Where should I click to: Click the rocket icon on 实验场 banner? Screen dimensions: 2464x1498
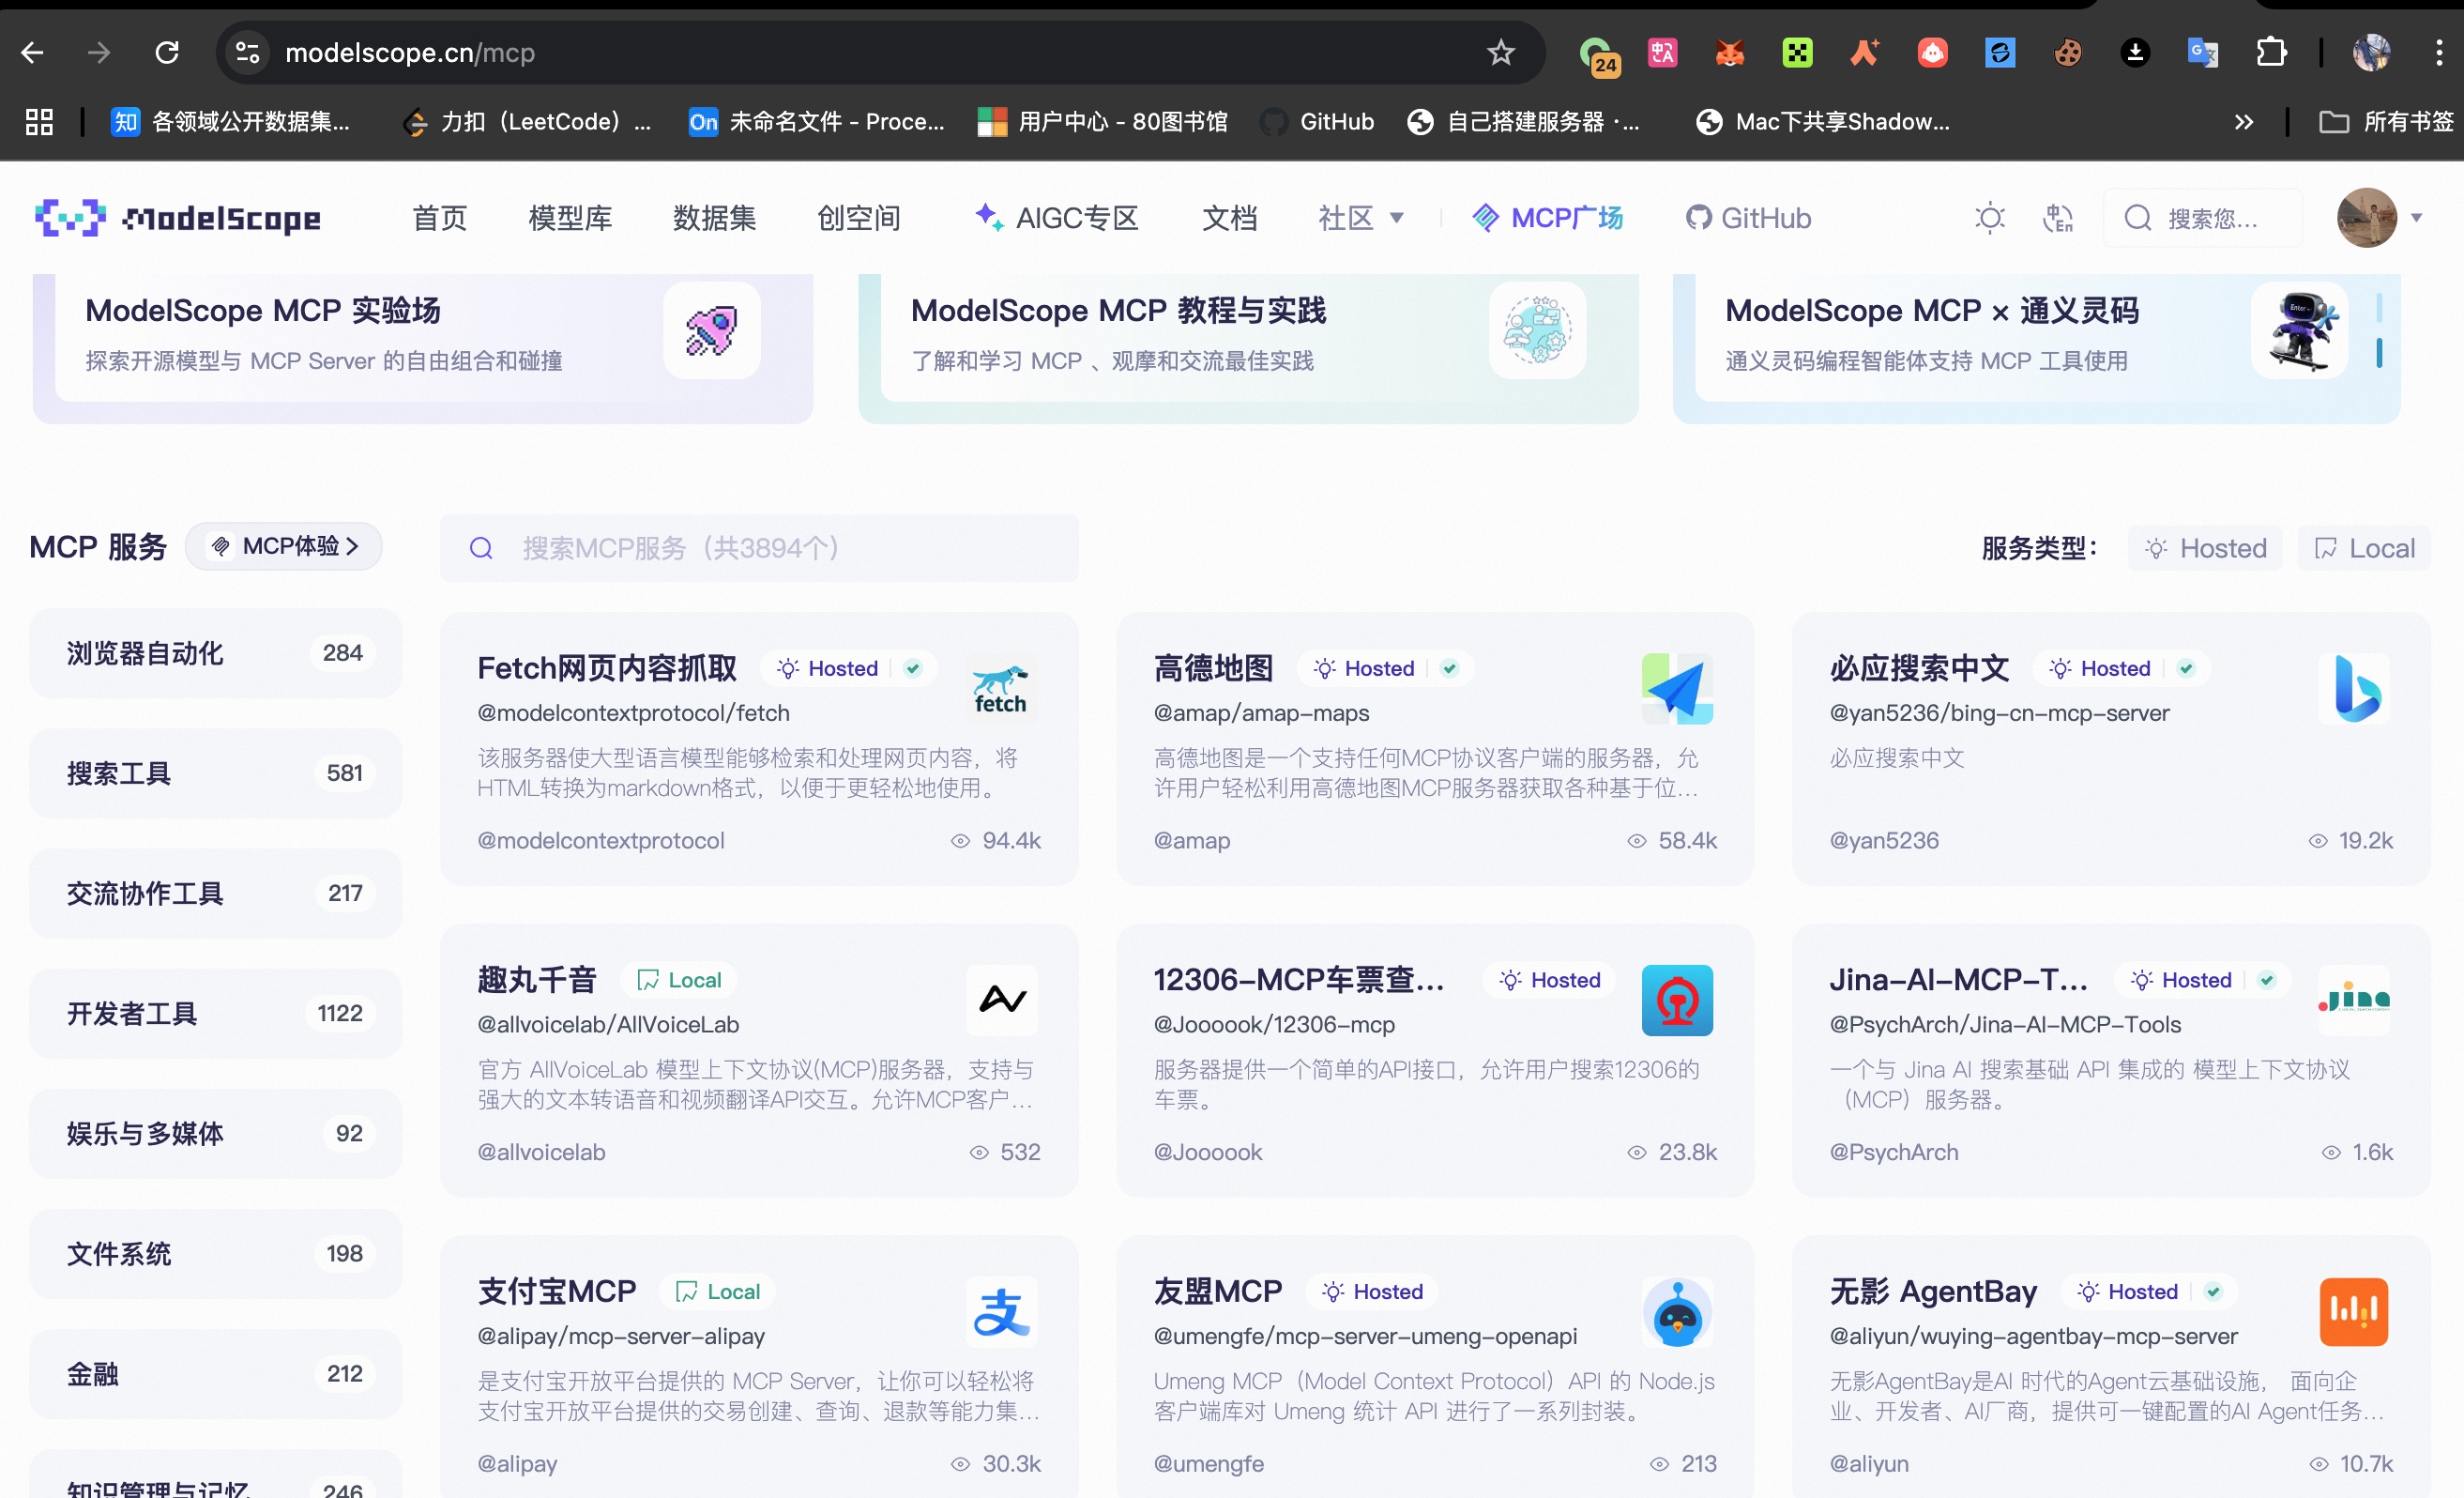(x=712, y=330)
